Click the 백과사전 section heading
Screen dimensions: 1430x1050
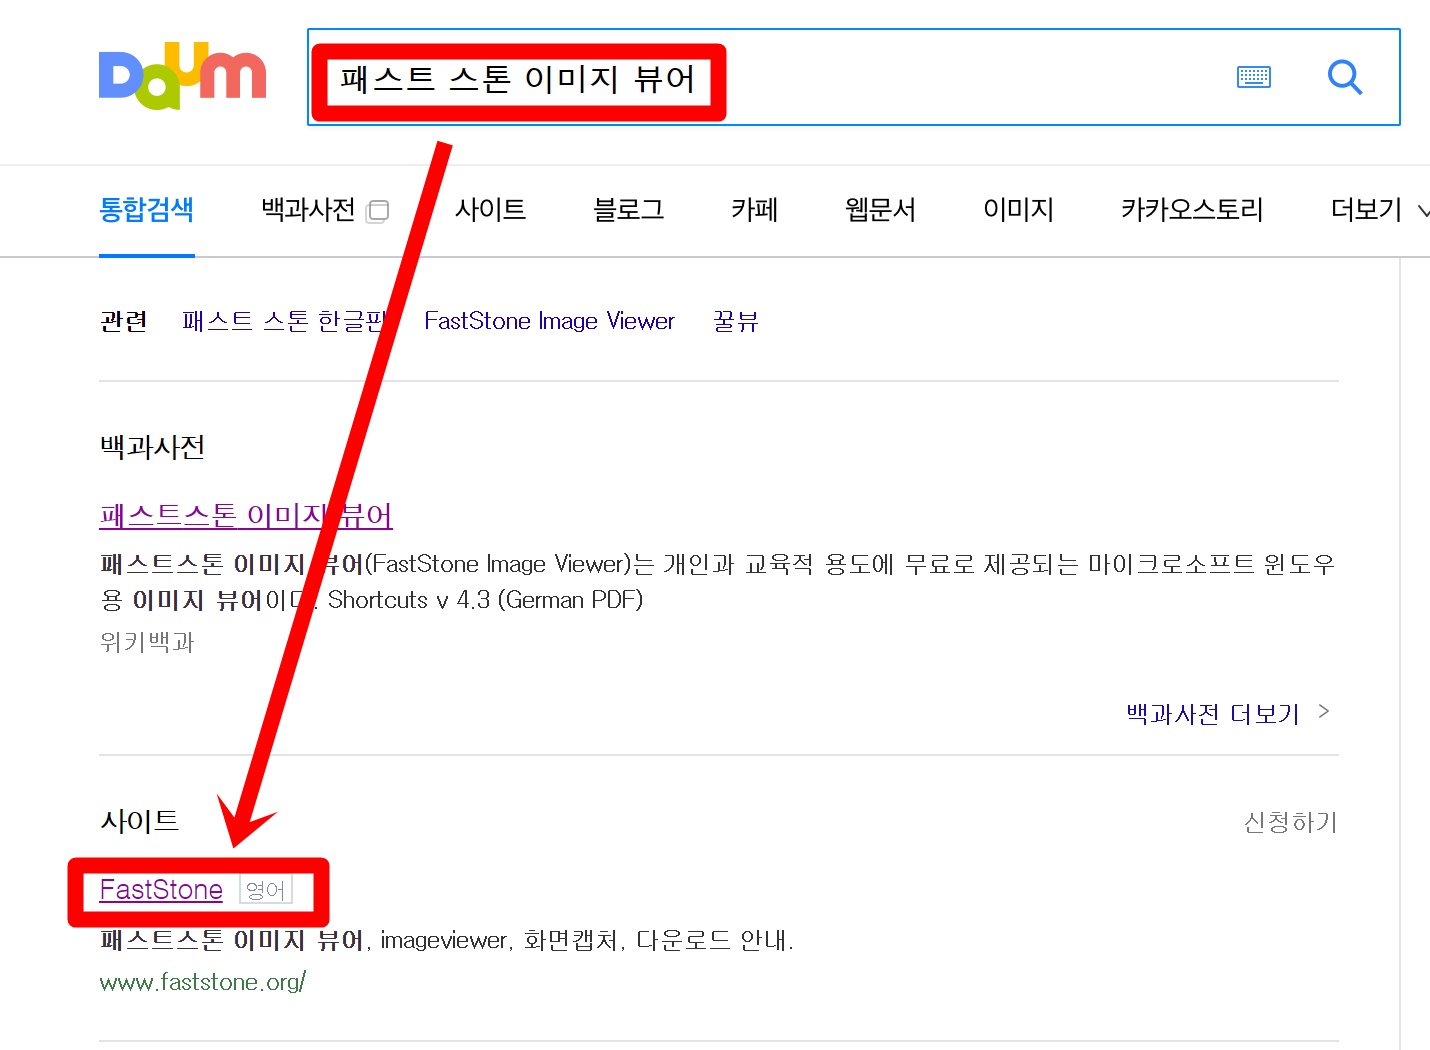point(152,447)
